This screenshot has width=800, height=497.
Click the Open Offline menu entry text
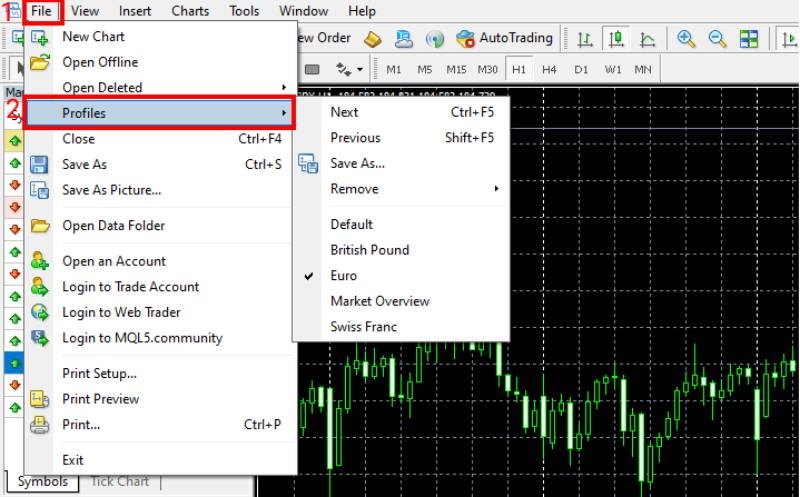(100, 62)
